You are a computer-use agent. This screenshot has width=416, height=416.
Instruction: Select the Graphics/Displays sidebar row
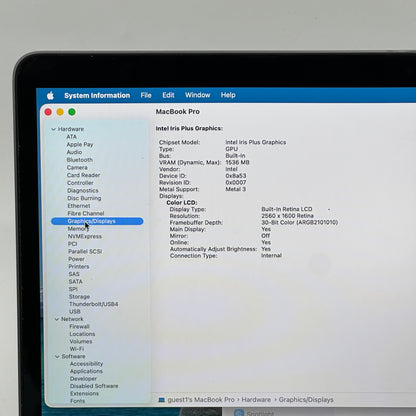[97, 221]
